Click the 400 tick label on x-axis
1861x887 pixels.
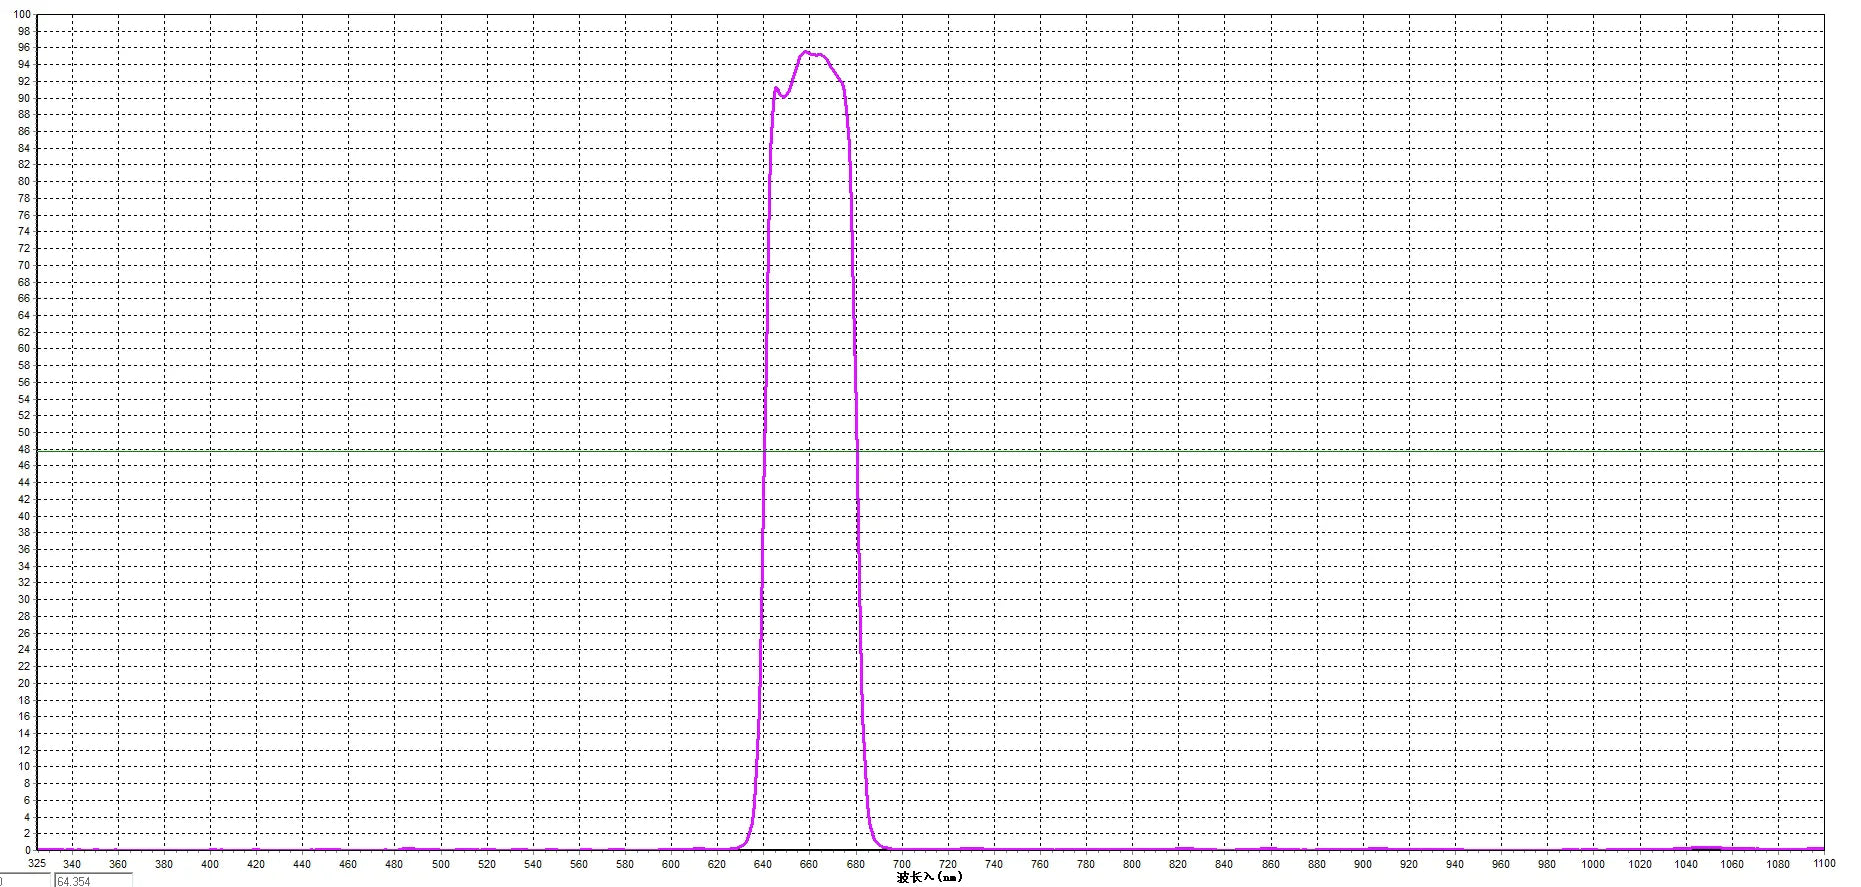point(210,864)
